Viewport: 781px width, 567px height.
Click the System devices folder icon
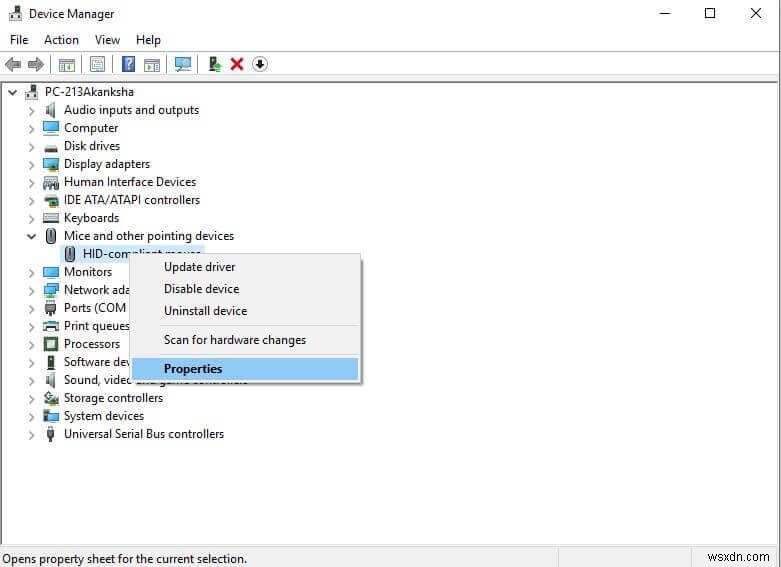point(51,416)
